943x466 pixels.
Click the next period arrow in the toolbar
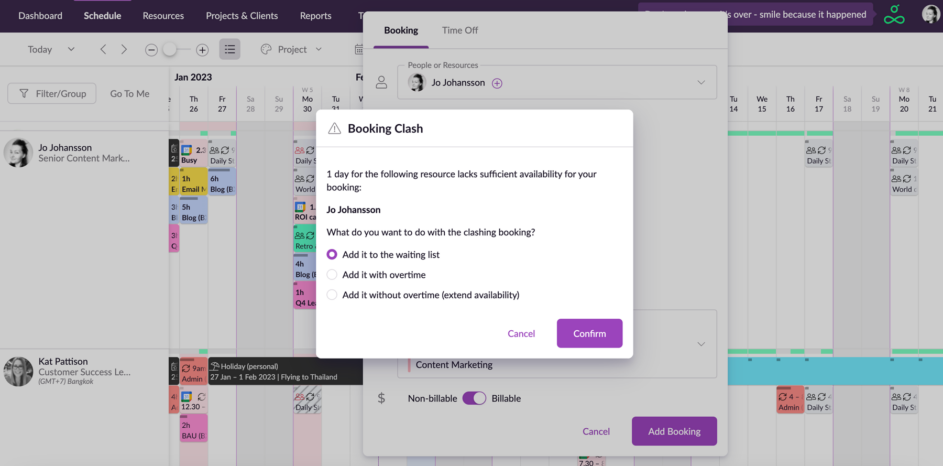pyautogui.click(x=124, y=50)
